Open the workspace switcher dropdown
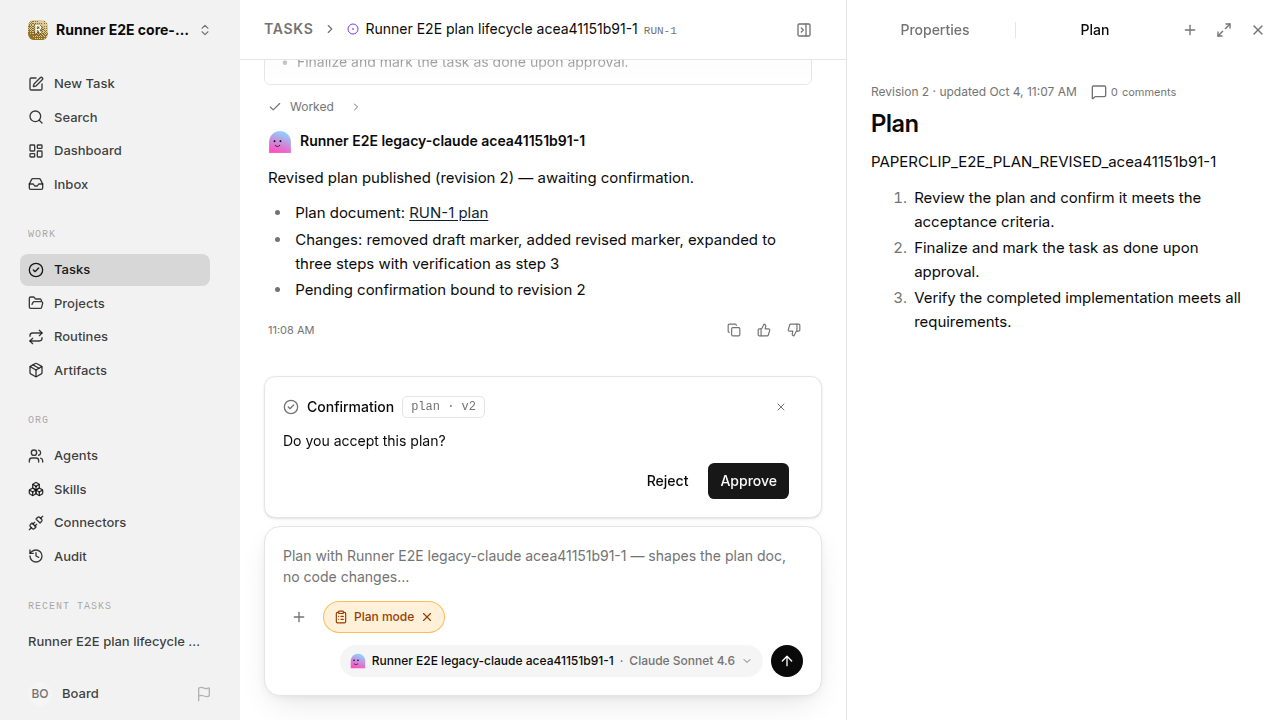Viewport: 1280px width, 720px height. click(x=120, y=30)
